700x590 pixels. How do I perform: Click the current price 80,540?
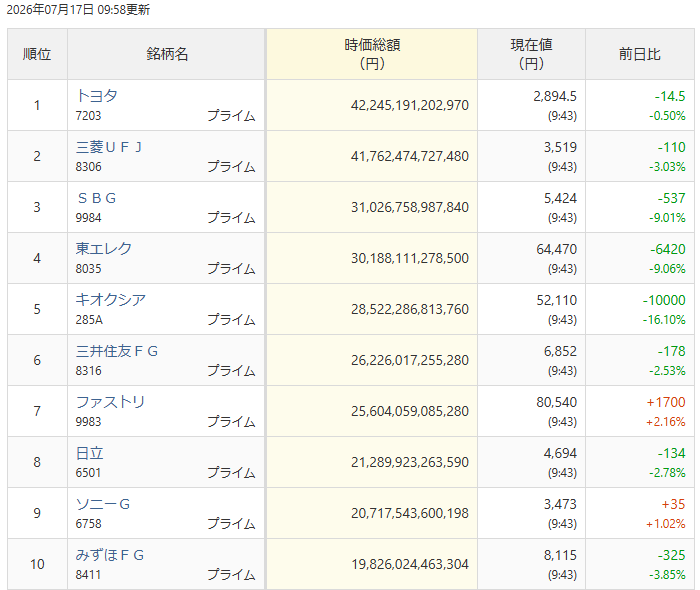(x=557, y=402)
